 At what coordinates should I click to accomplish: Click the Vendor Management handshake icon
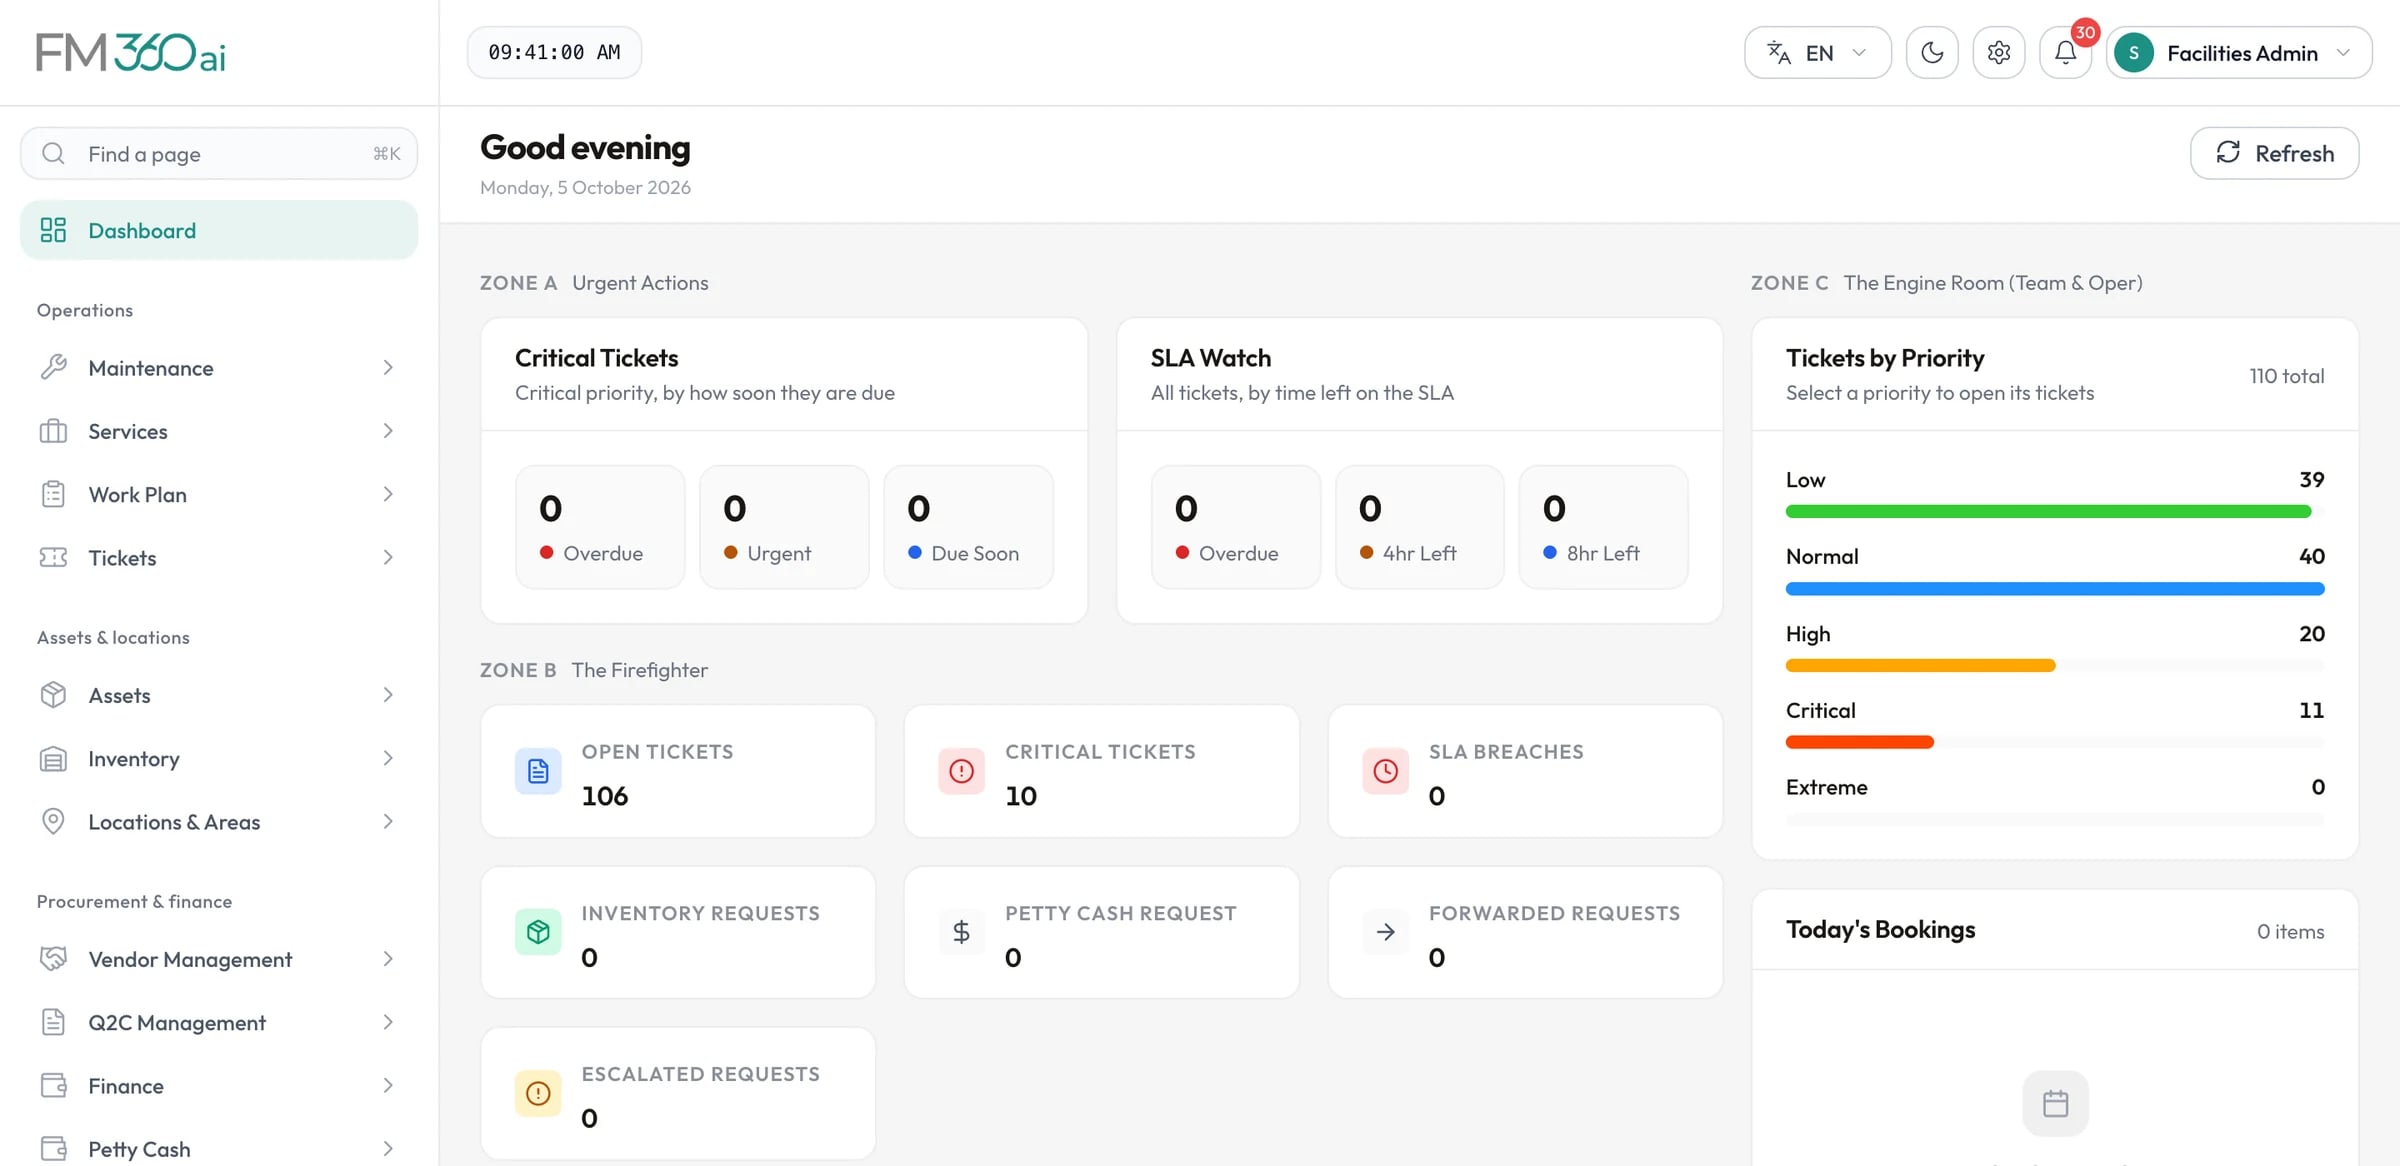point(53,959)
